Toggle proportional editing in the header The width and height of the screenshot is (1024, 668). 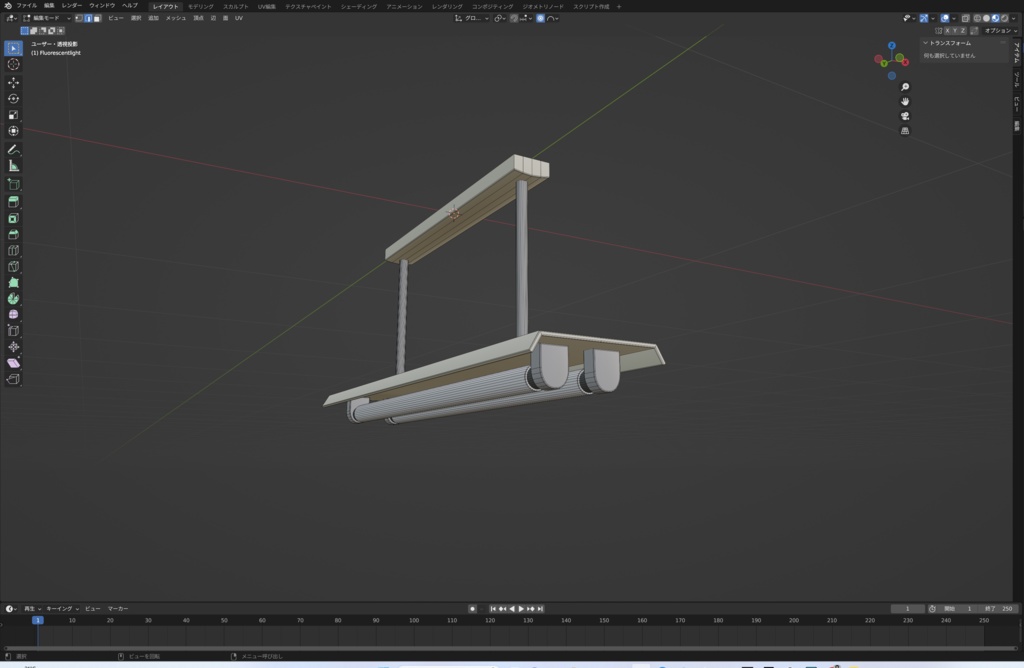(x=540, y=19)
